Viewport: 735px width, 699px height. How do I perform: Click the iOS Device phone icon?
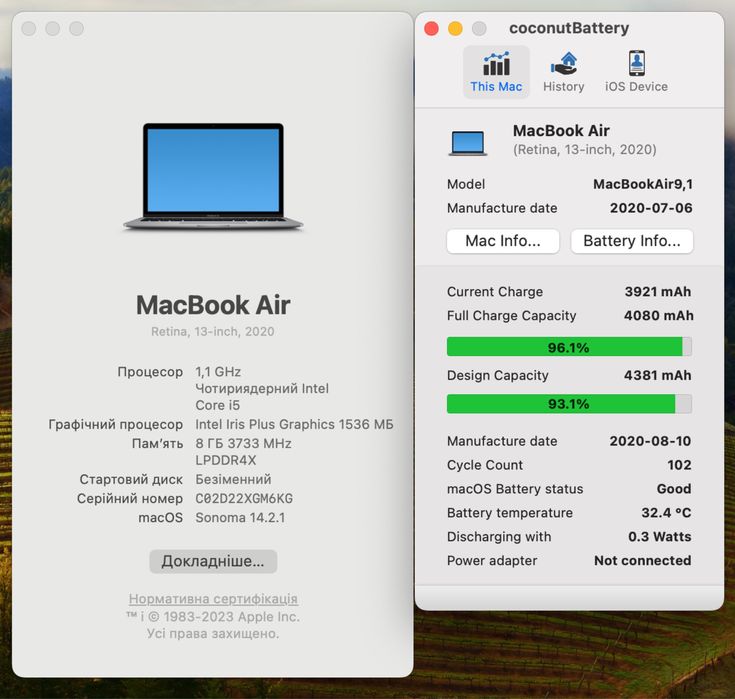tap(637, 63)
